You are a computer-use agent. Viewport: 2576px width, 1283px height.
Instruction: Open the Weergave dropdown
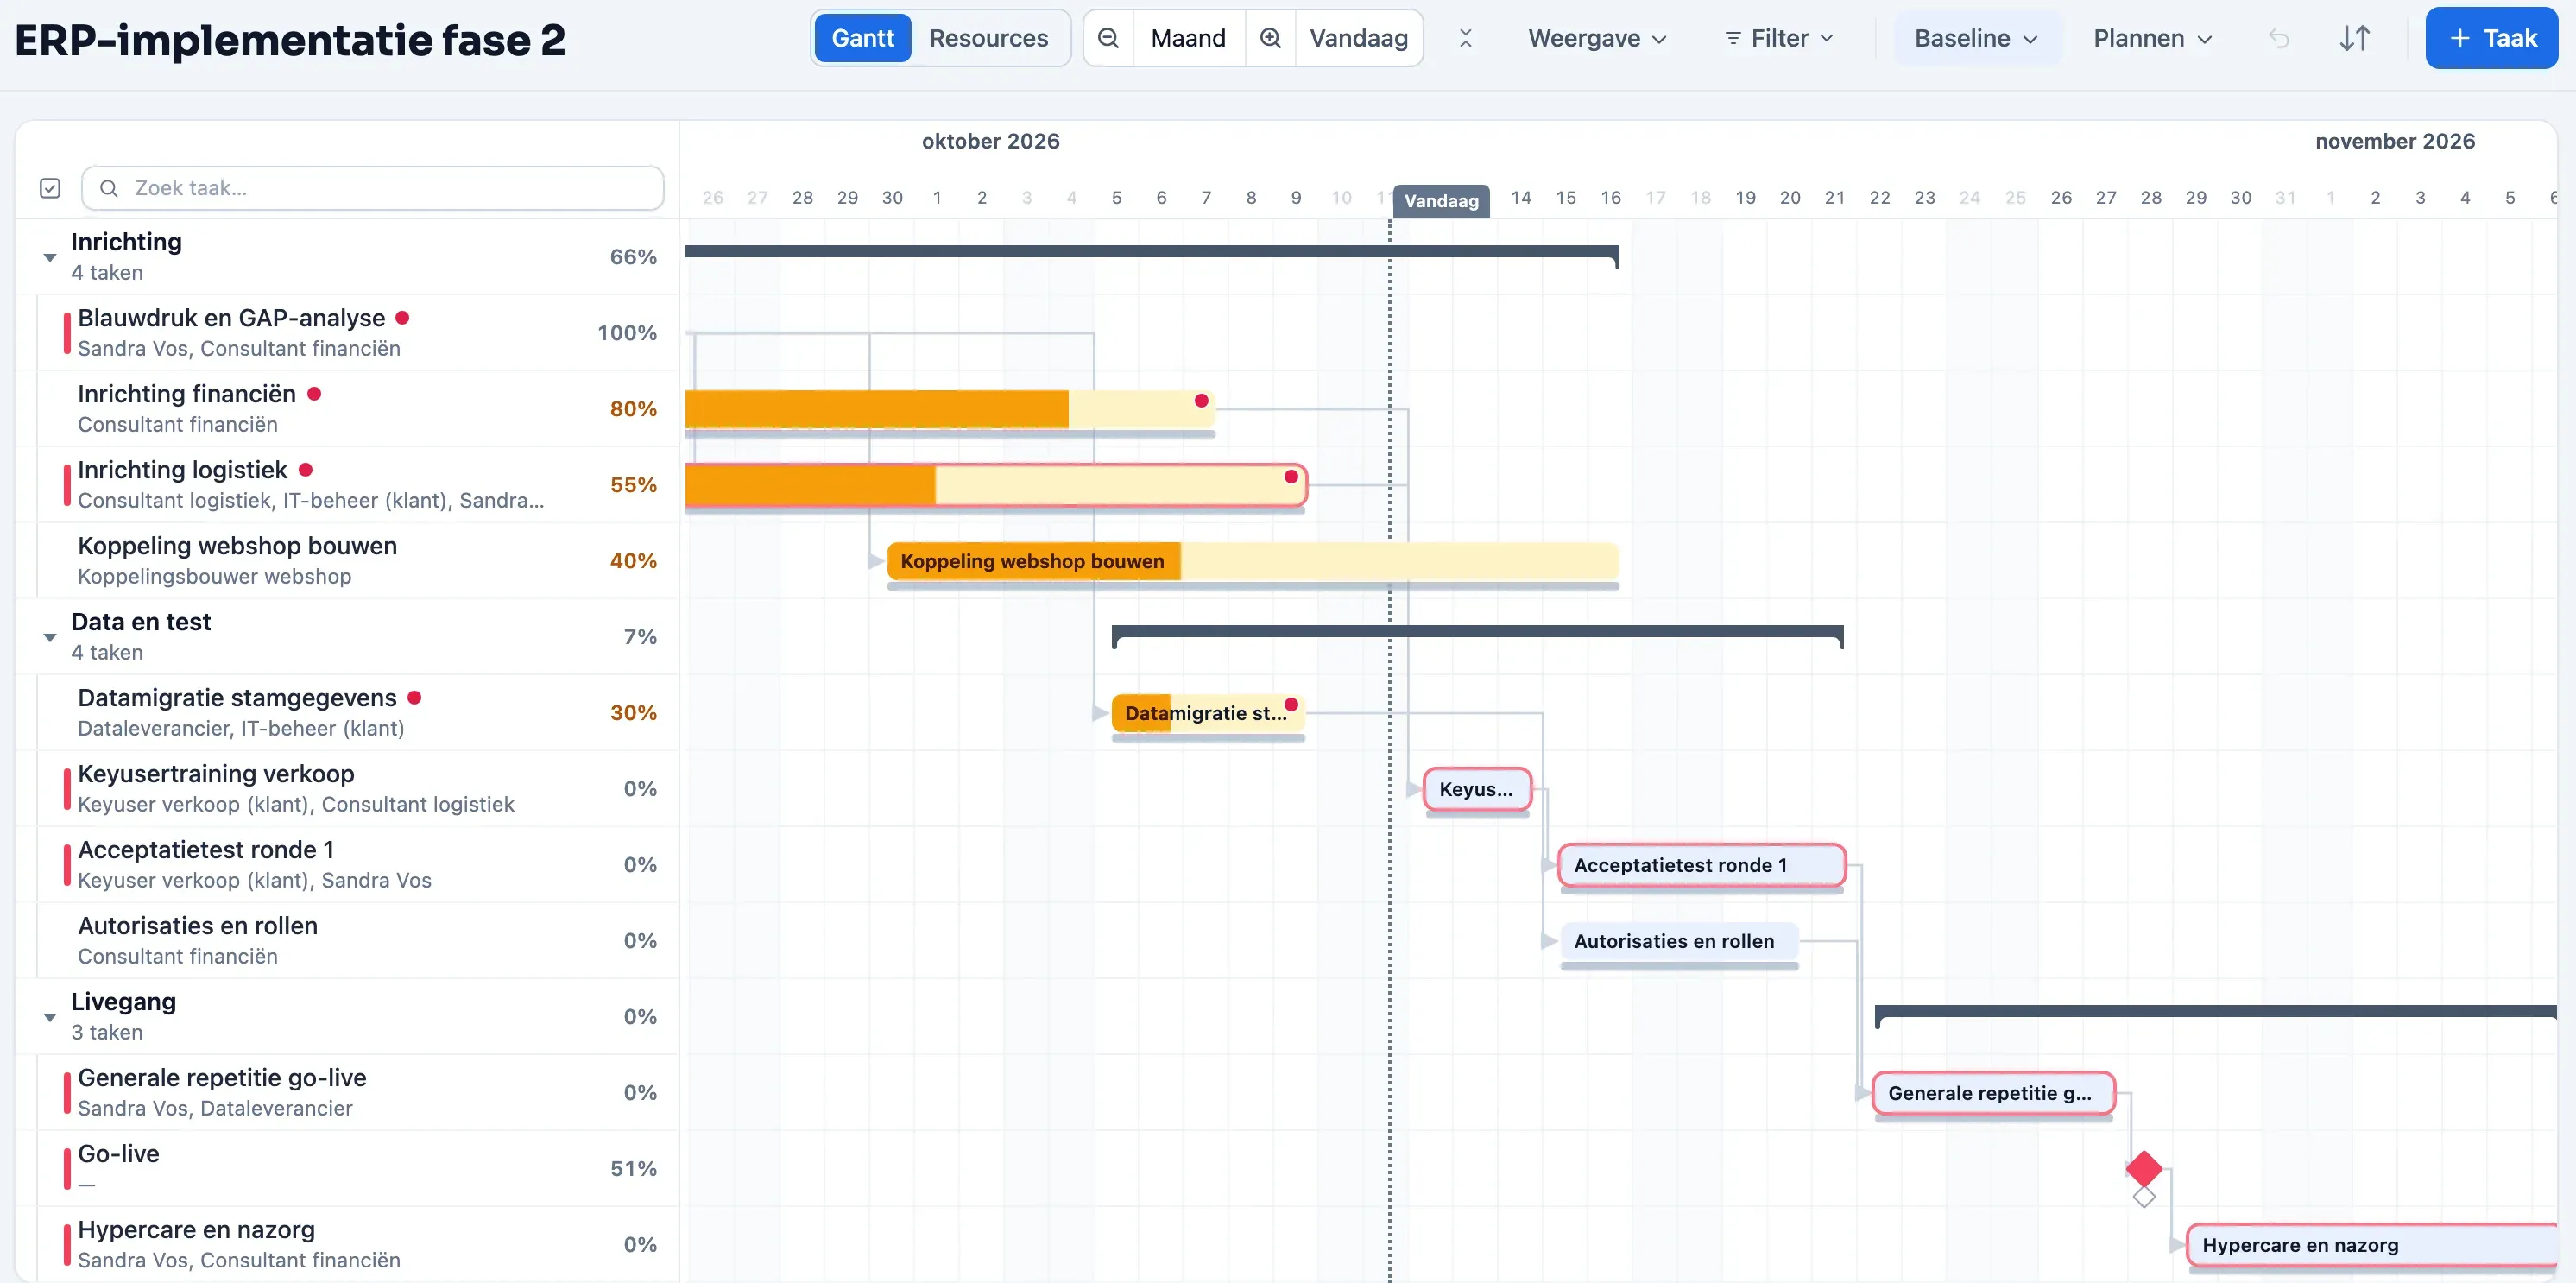click(1597, 38)
